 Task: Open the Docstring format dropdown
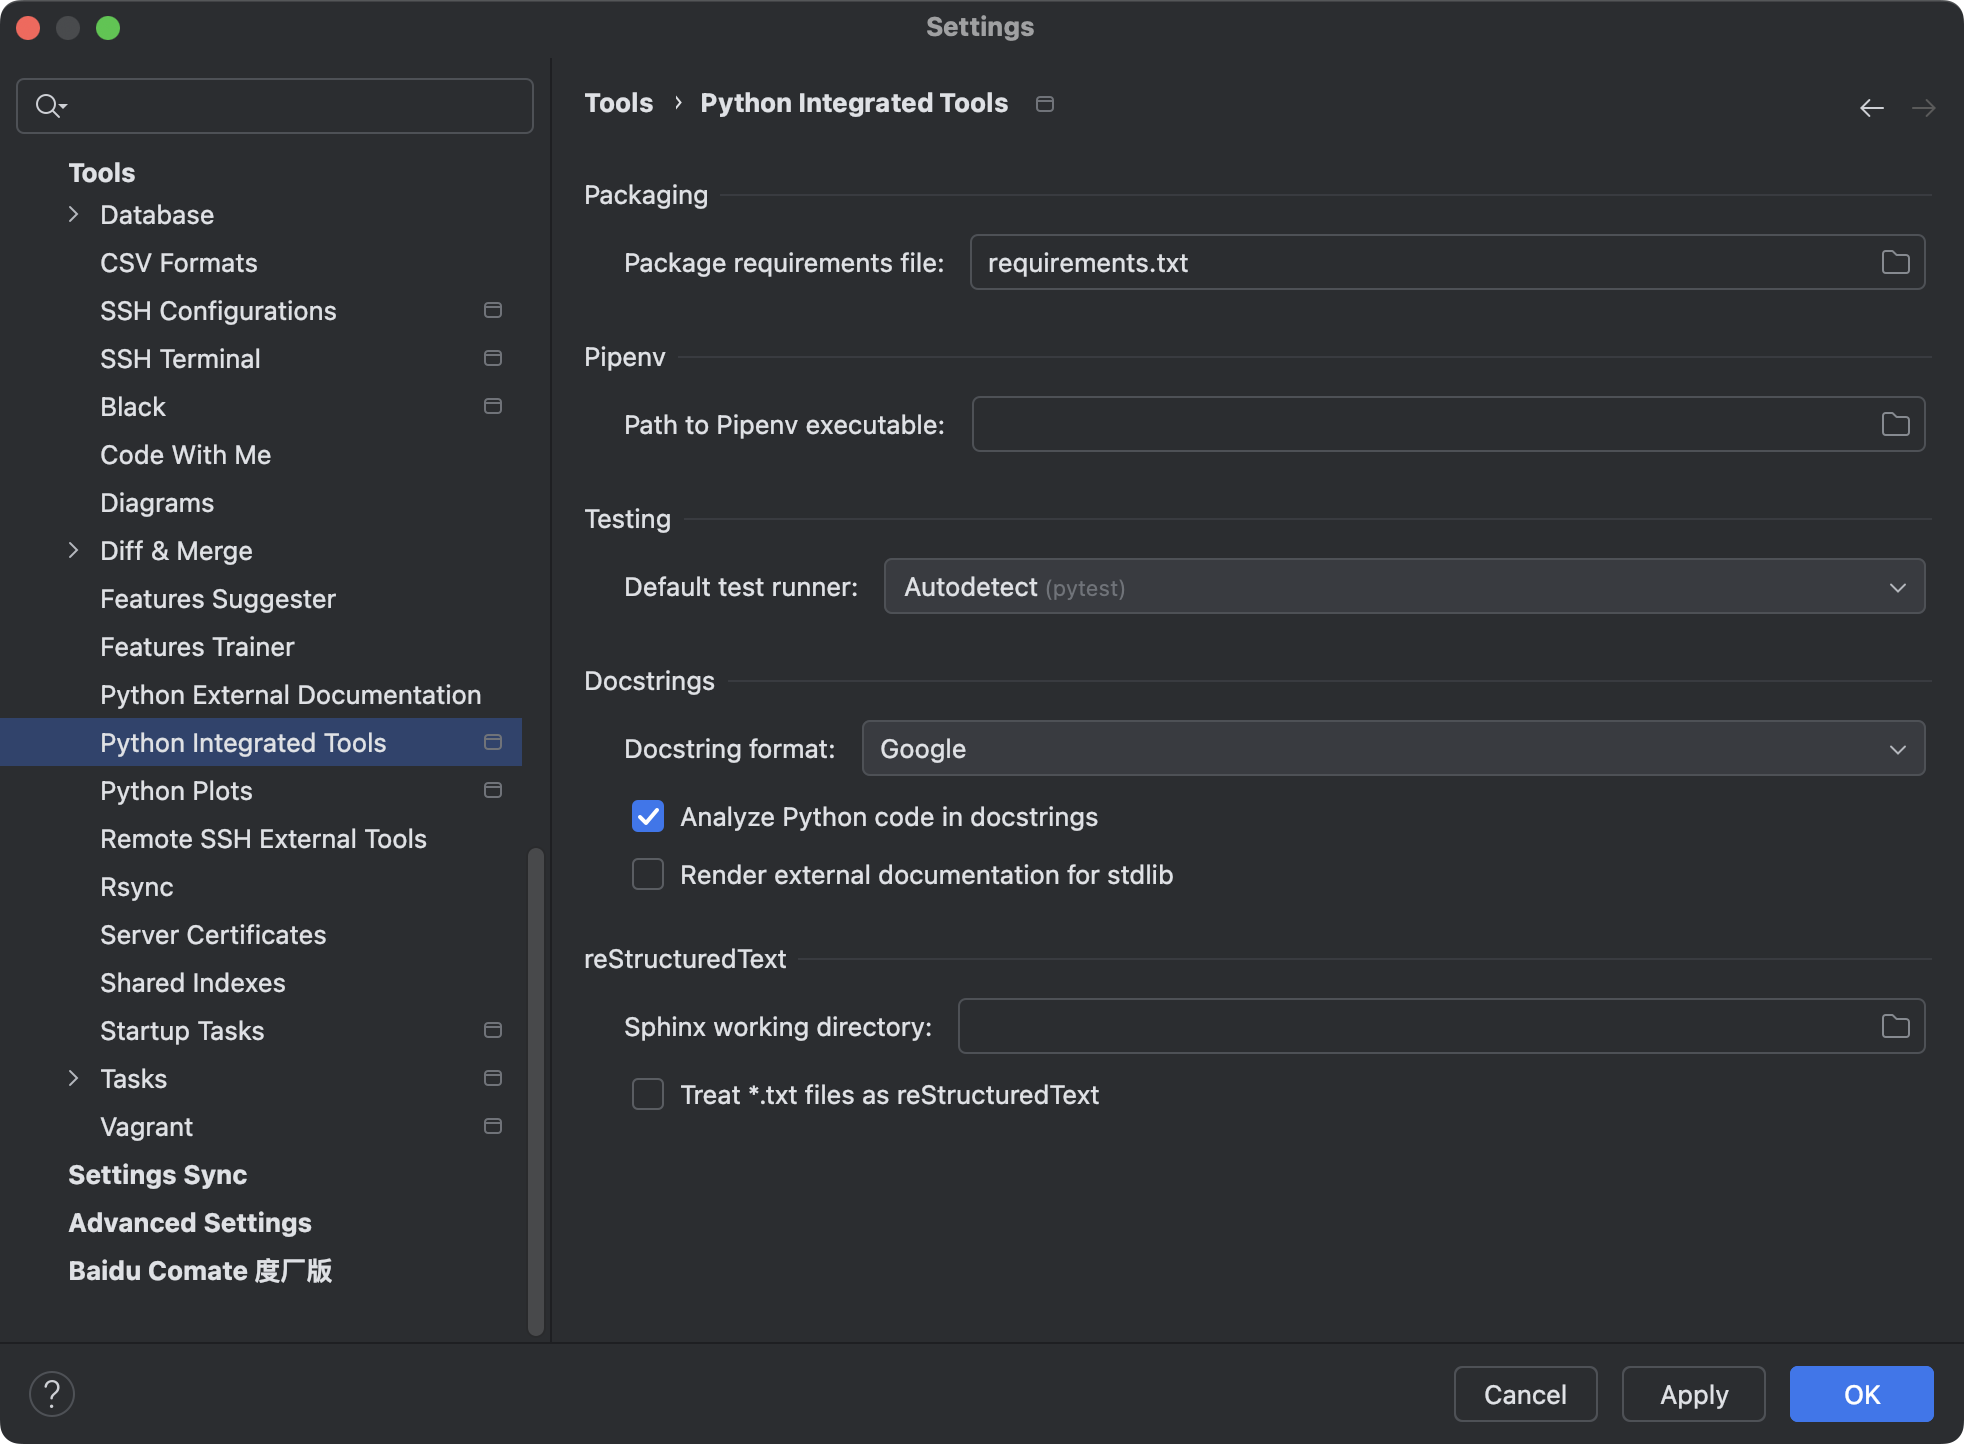(1392, 749)
